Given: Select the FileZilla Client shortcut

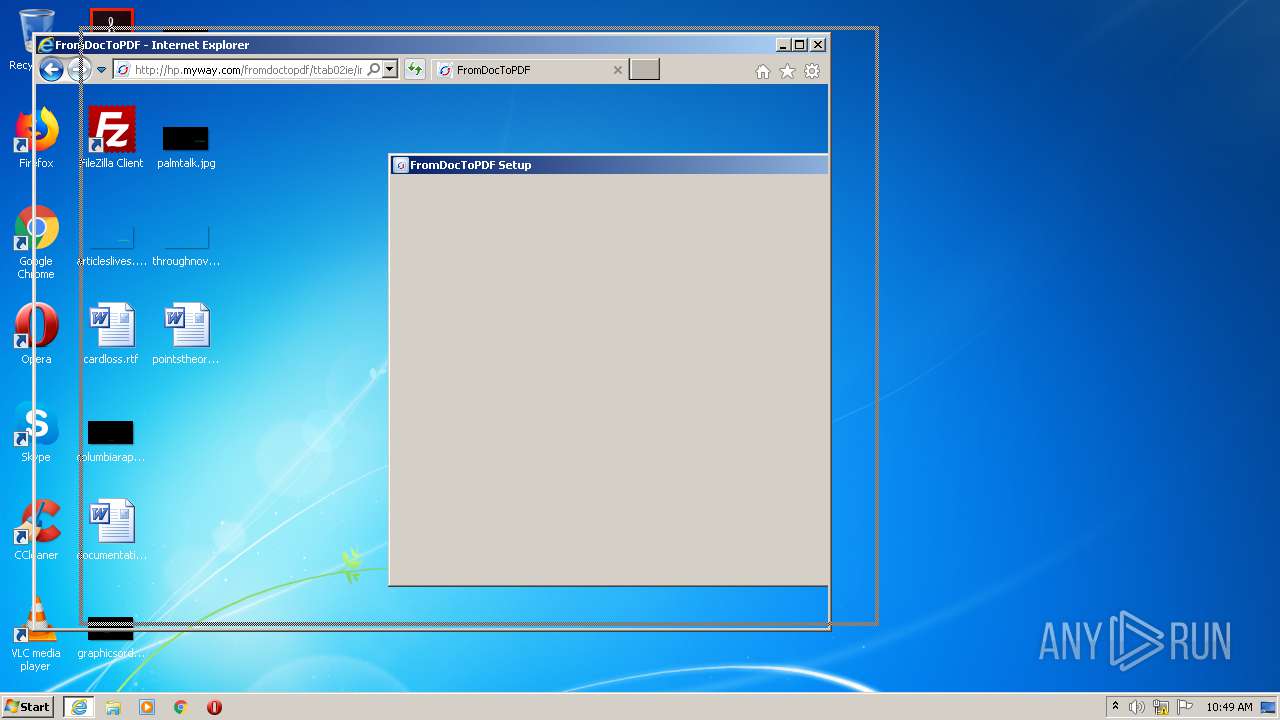Looking at the screenshot, I should (111, 138).
